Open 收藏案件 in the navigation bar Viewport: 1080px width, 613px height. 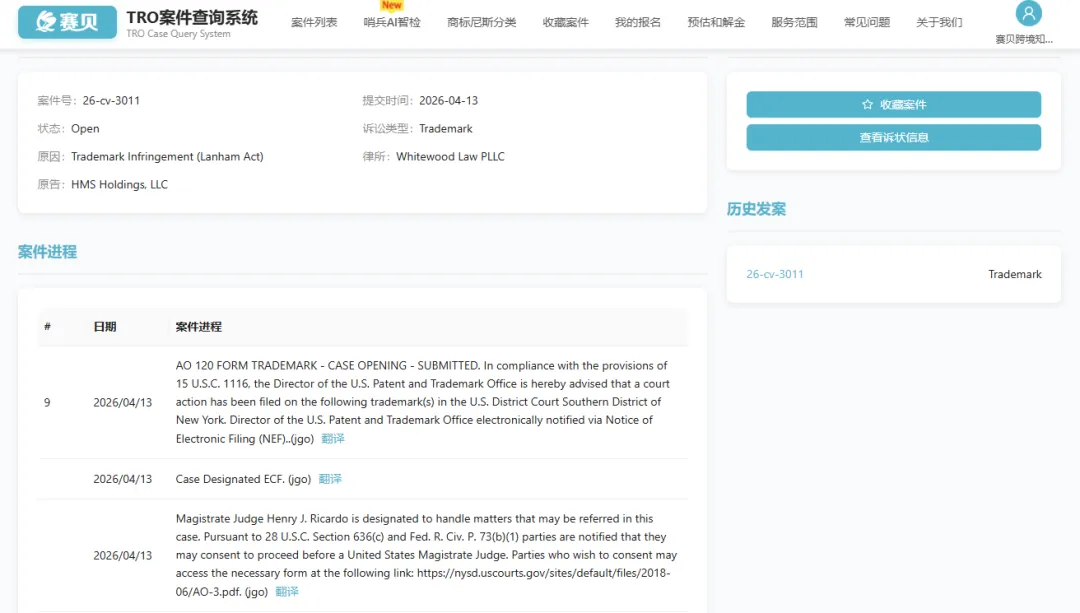pos(565,22)
